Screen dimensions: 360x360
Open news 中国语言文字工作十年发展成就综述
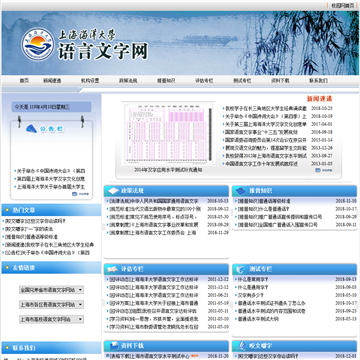coord(261,164)
